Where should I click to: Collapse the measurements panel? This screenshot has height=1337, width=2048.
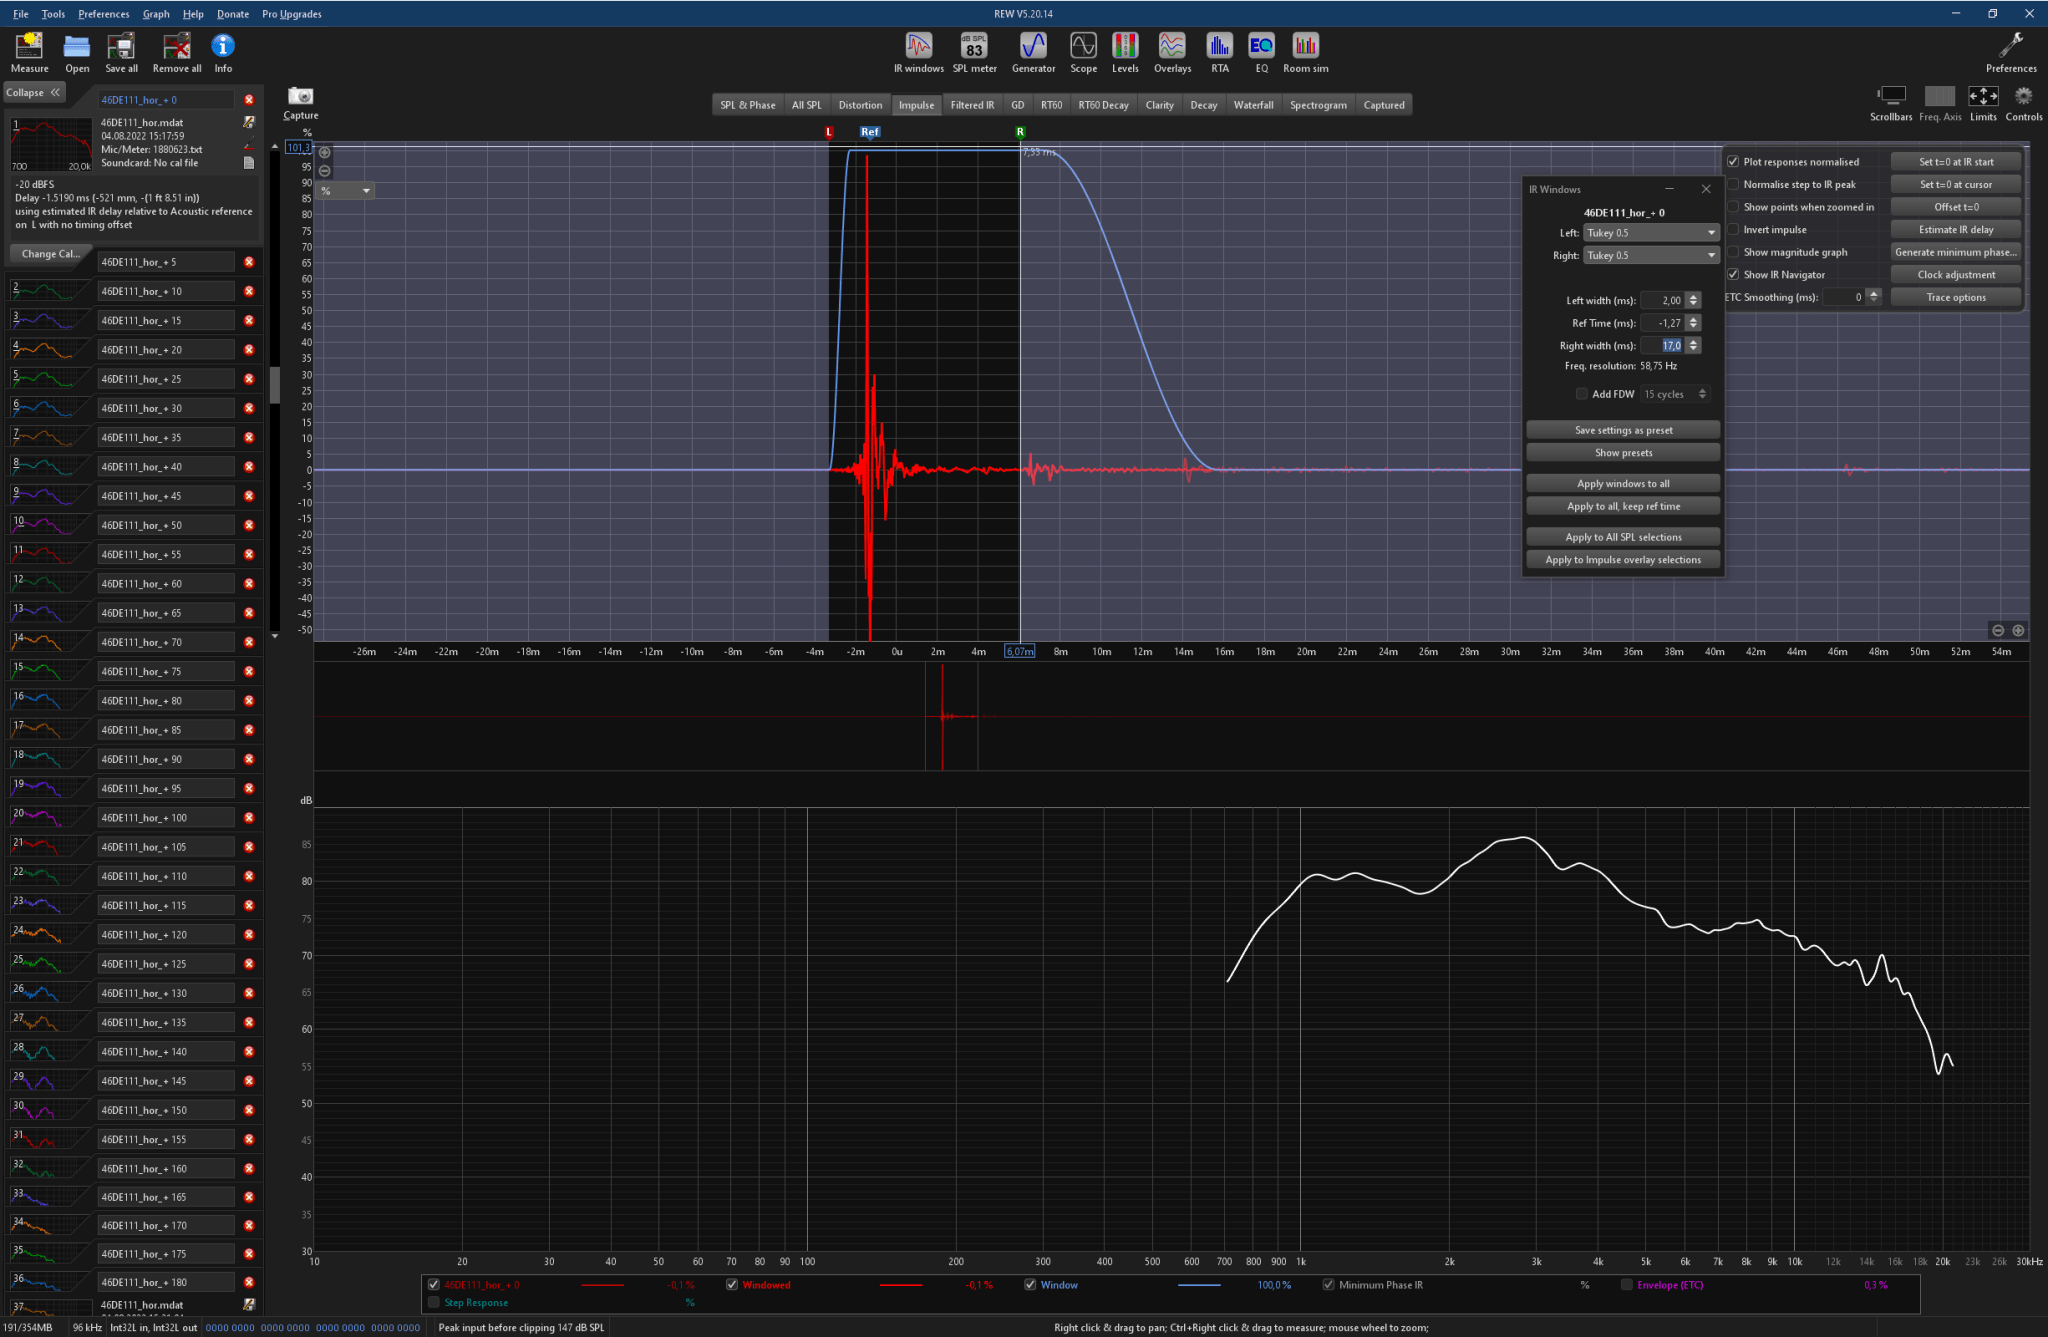click(33, 93)
